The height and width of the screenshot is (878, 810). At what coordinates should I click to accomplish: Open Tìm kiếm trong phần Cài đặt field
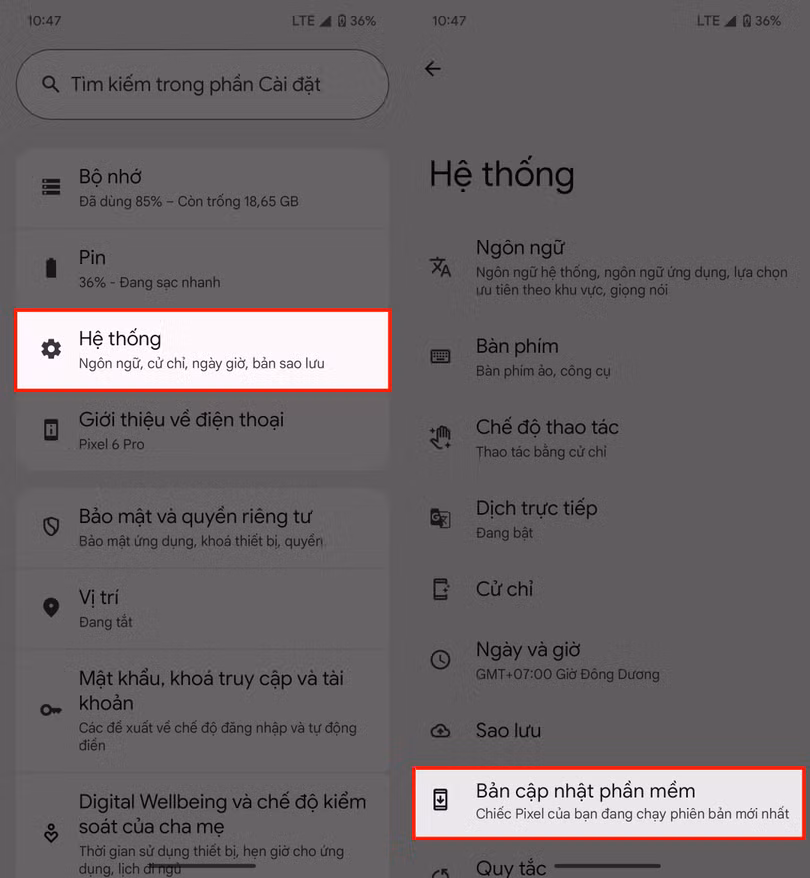pyautogui.click(x=202, y=85)
